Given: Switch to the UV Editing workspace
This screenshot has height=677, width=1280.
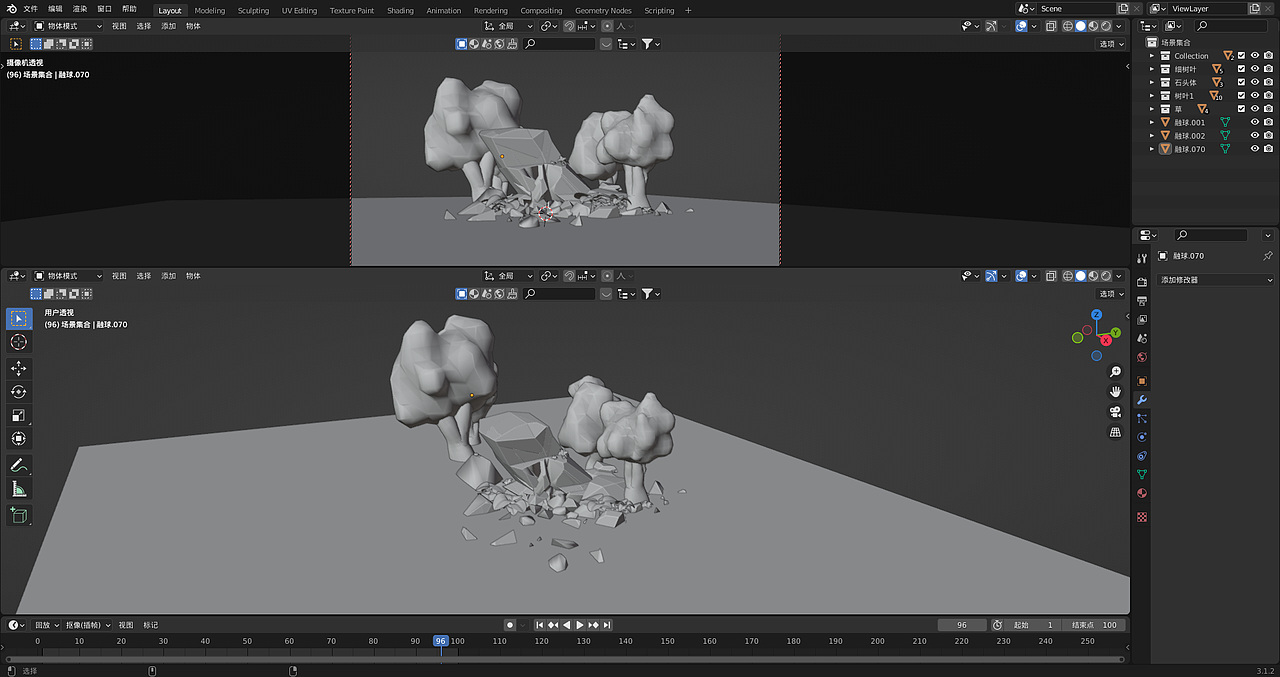Looking at the screenshot, I should coord(299,10).
